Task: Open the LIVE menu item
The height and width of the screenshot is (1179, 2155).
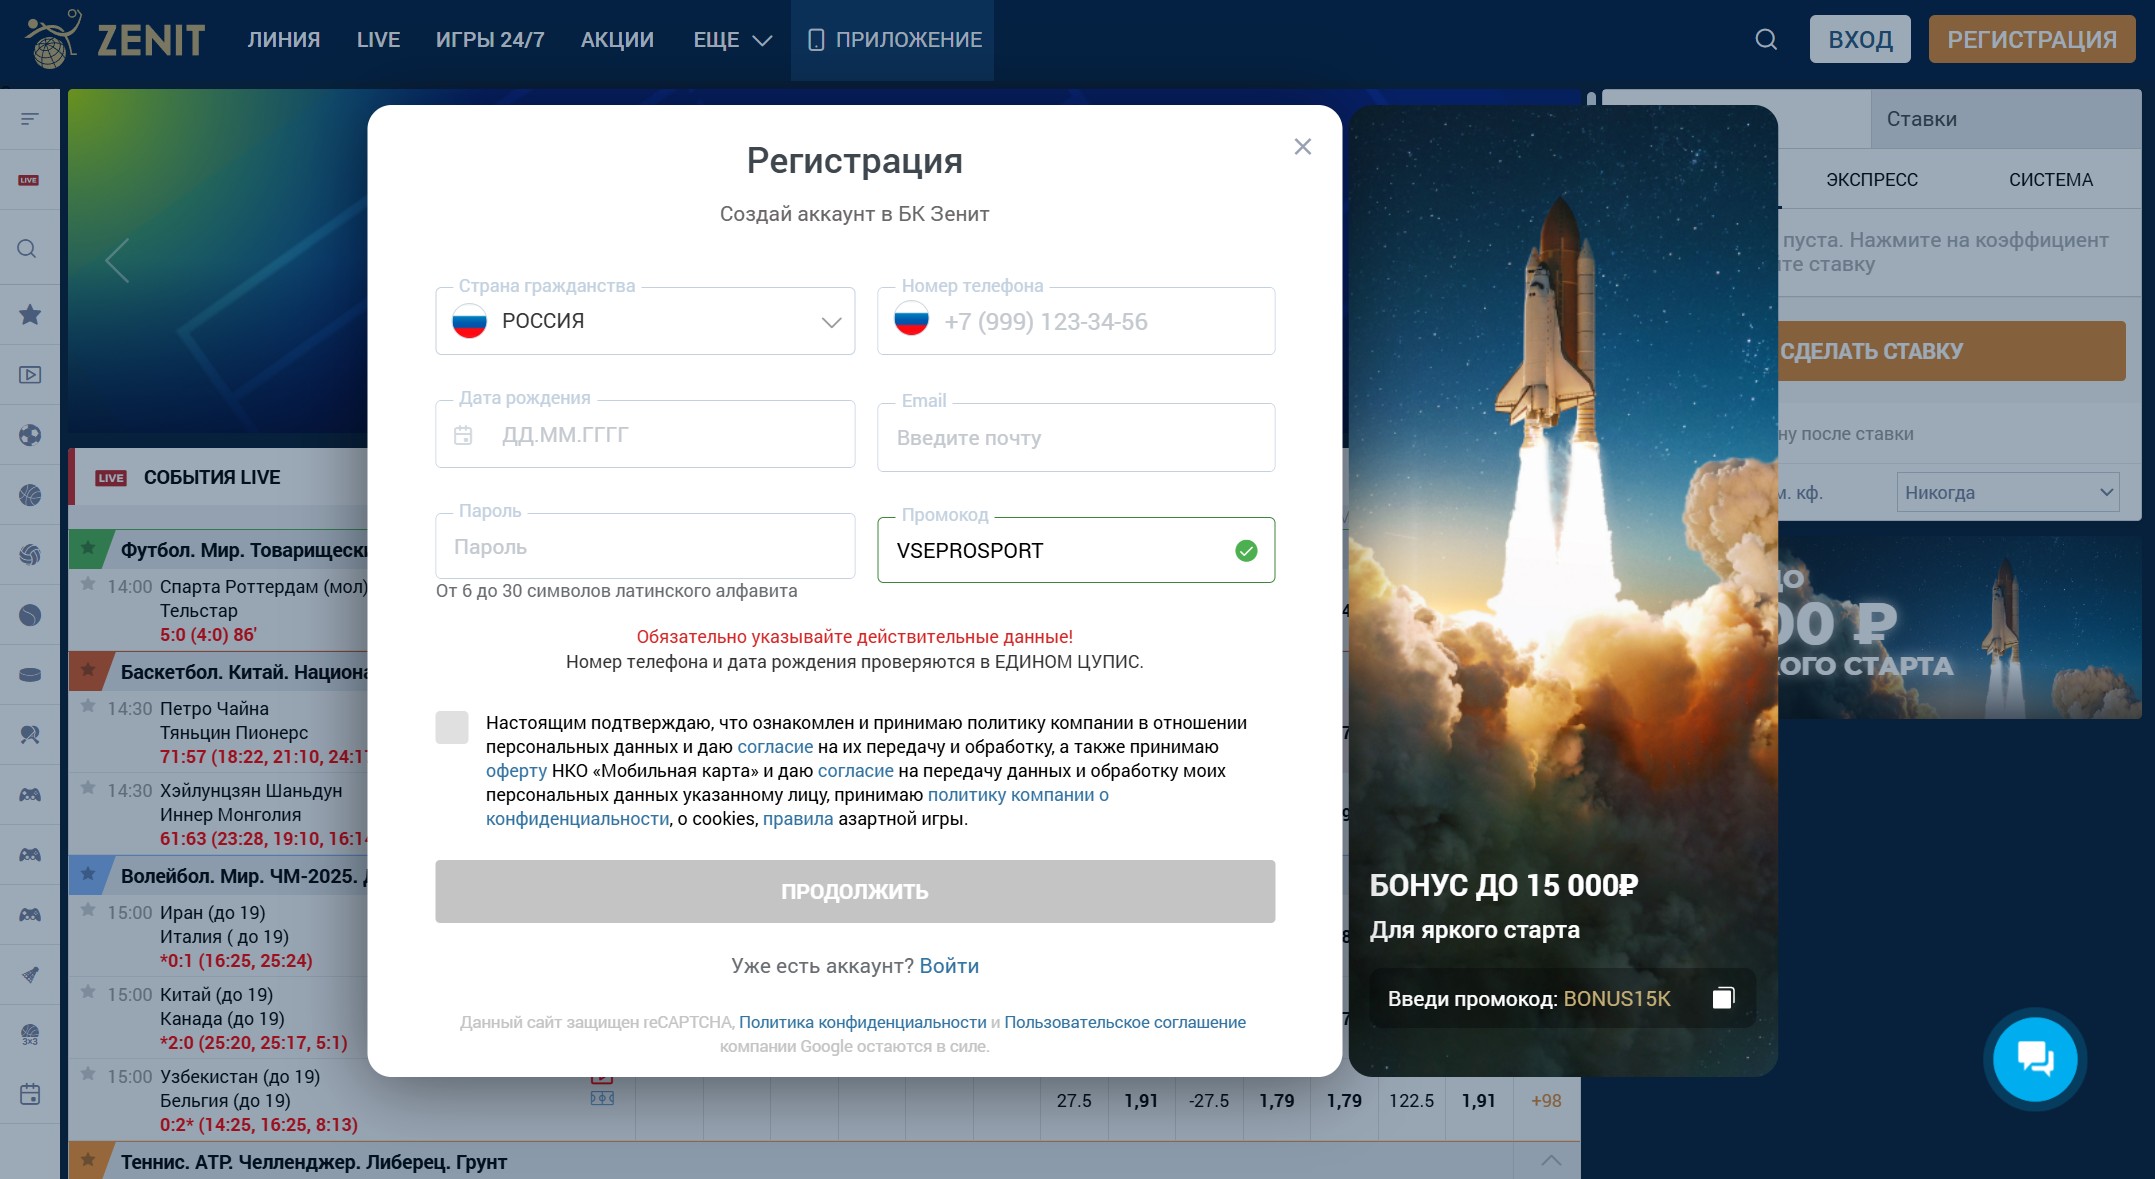Action: pyautogui.click(x=378, y=39)
